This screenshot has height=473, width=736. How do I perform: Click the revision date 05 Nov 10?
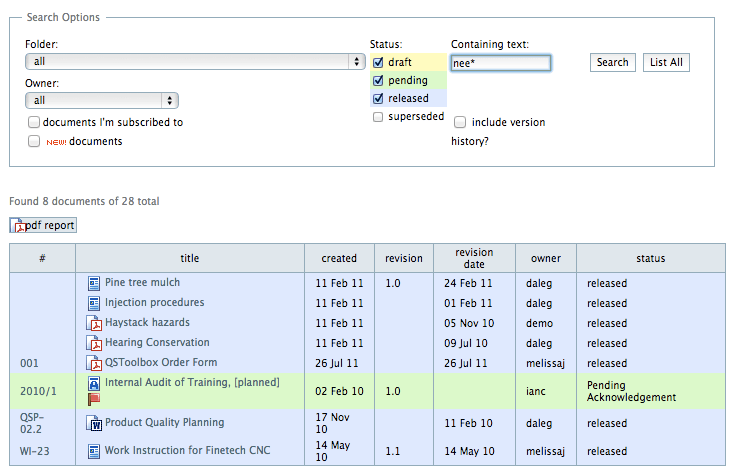(469, 323)
